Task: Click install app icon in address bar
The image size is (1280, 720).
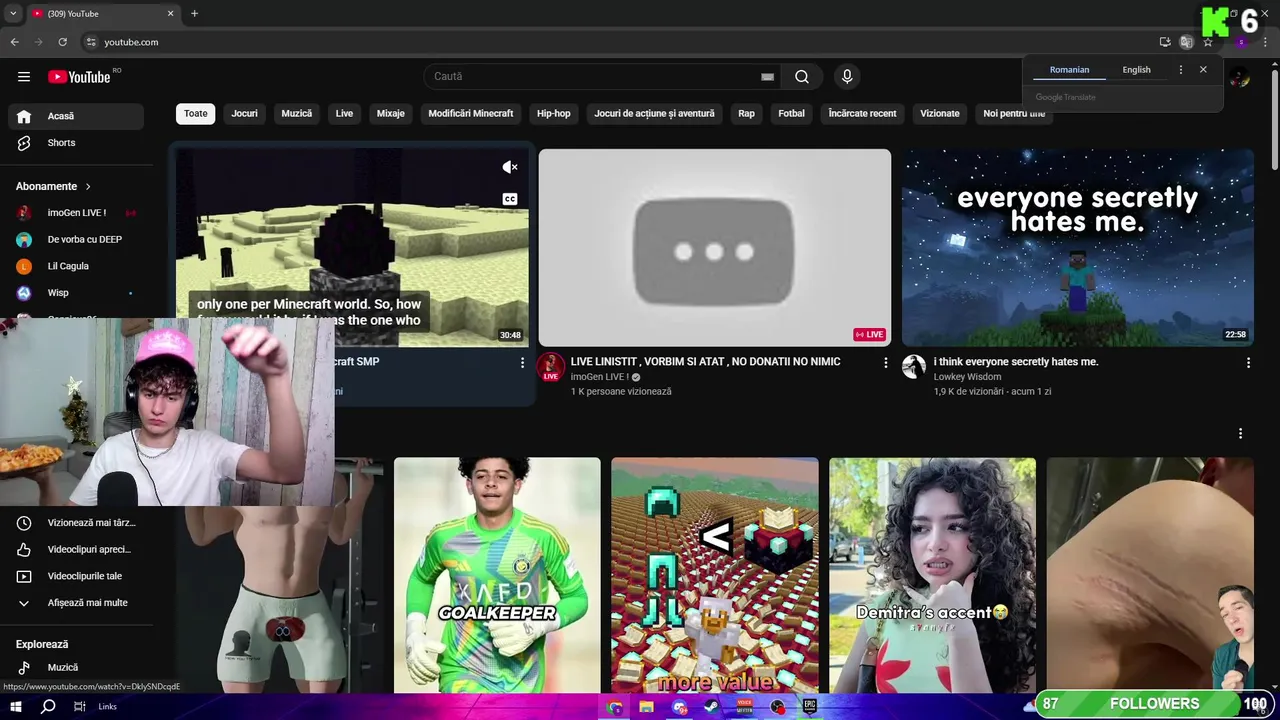Action: 1165,42
